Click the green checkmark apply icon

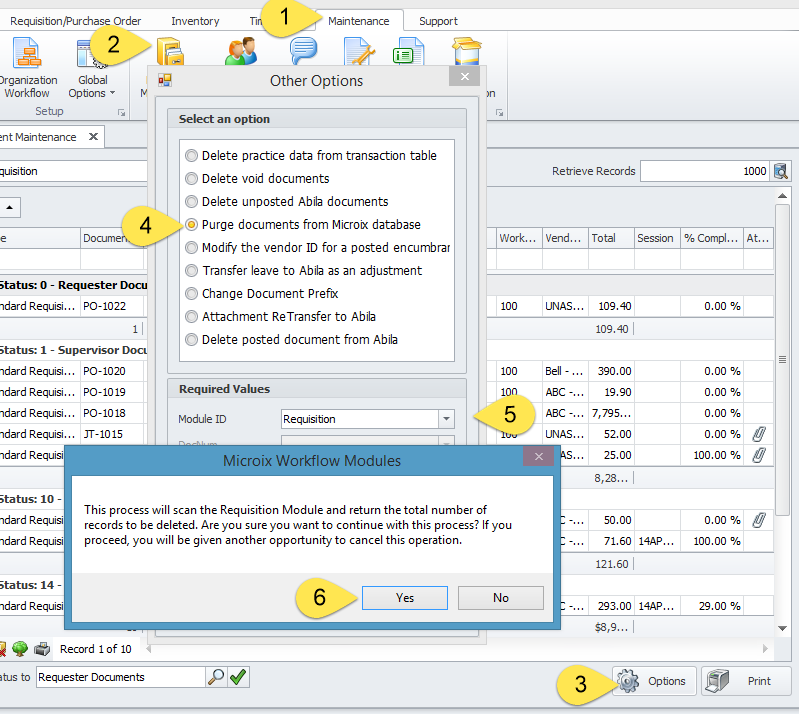(238, 677)
